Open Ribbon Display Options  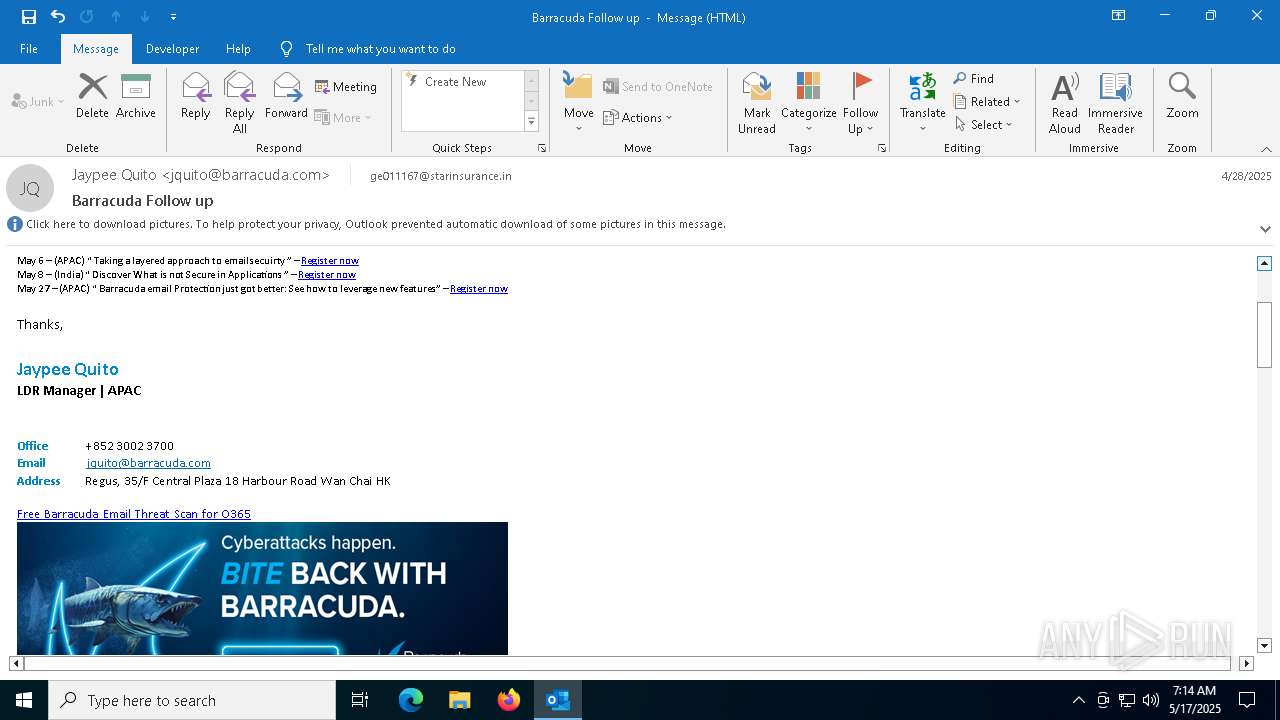tap(1119, 16)
